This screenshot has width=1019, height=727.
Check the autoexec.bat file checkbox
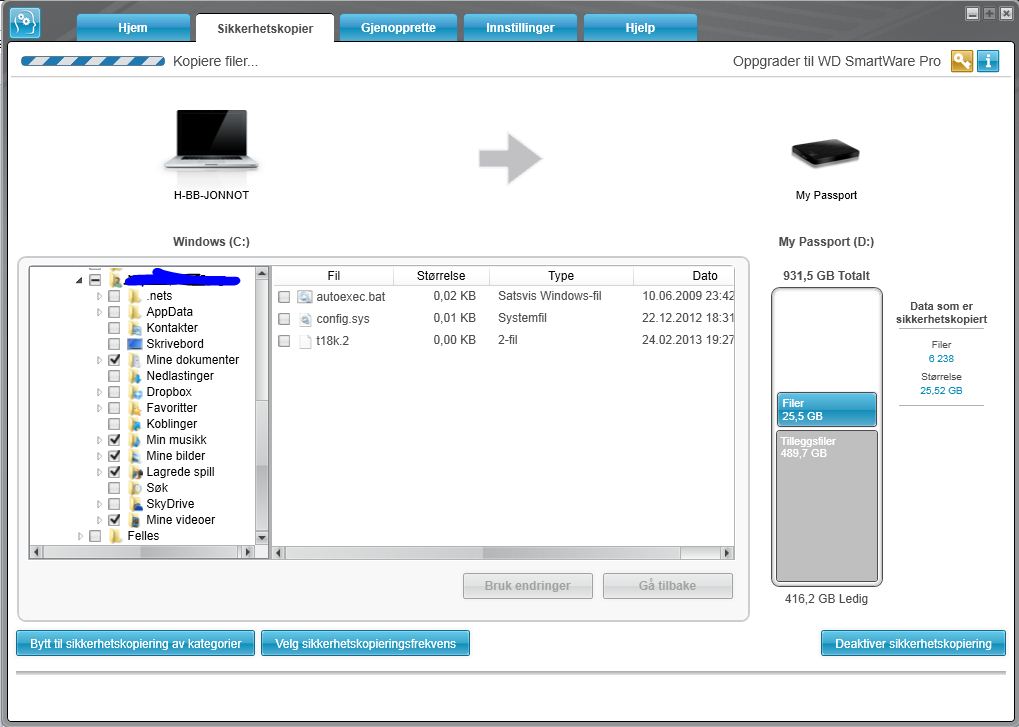[x=284, y=297]
